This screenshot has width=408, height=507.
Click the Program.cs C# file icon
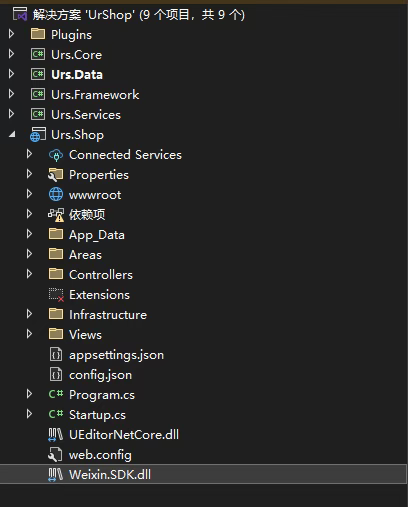pos(56,394)
